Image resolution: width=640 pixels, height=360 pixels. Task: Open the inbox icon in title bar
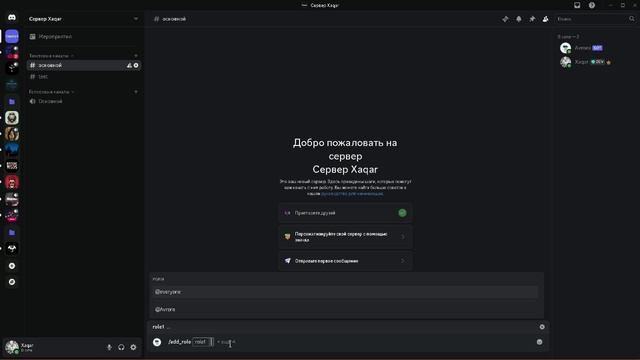(577, 5)
